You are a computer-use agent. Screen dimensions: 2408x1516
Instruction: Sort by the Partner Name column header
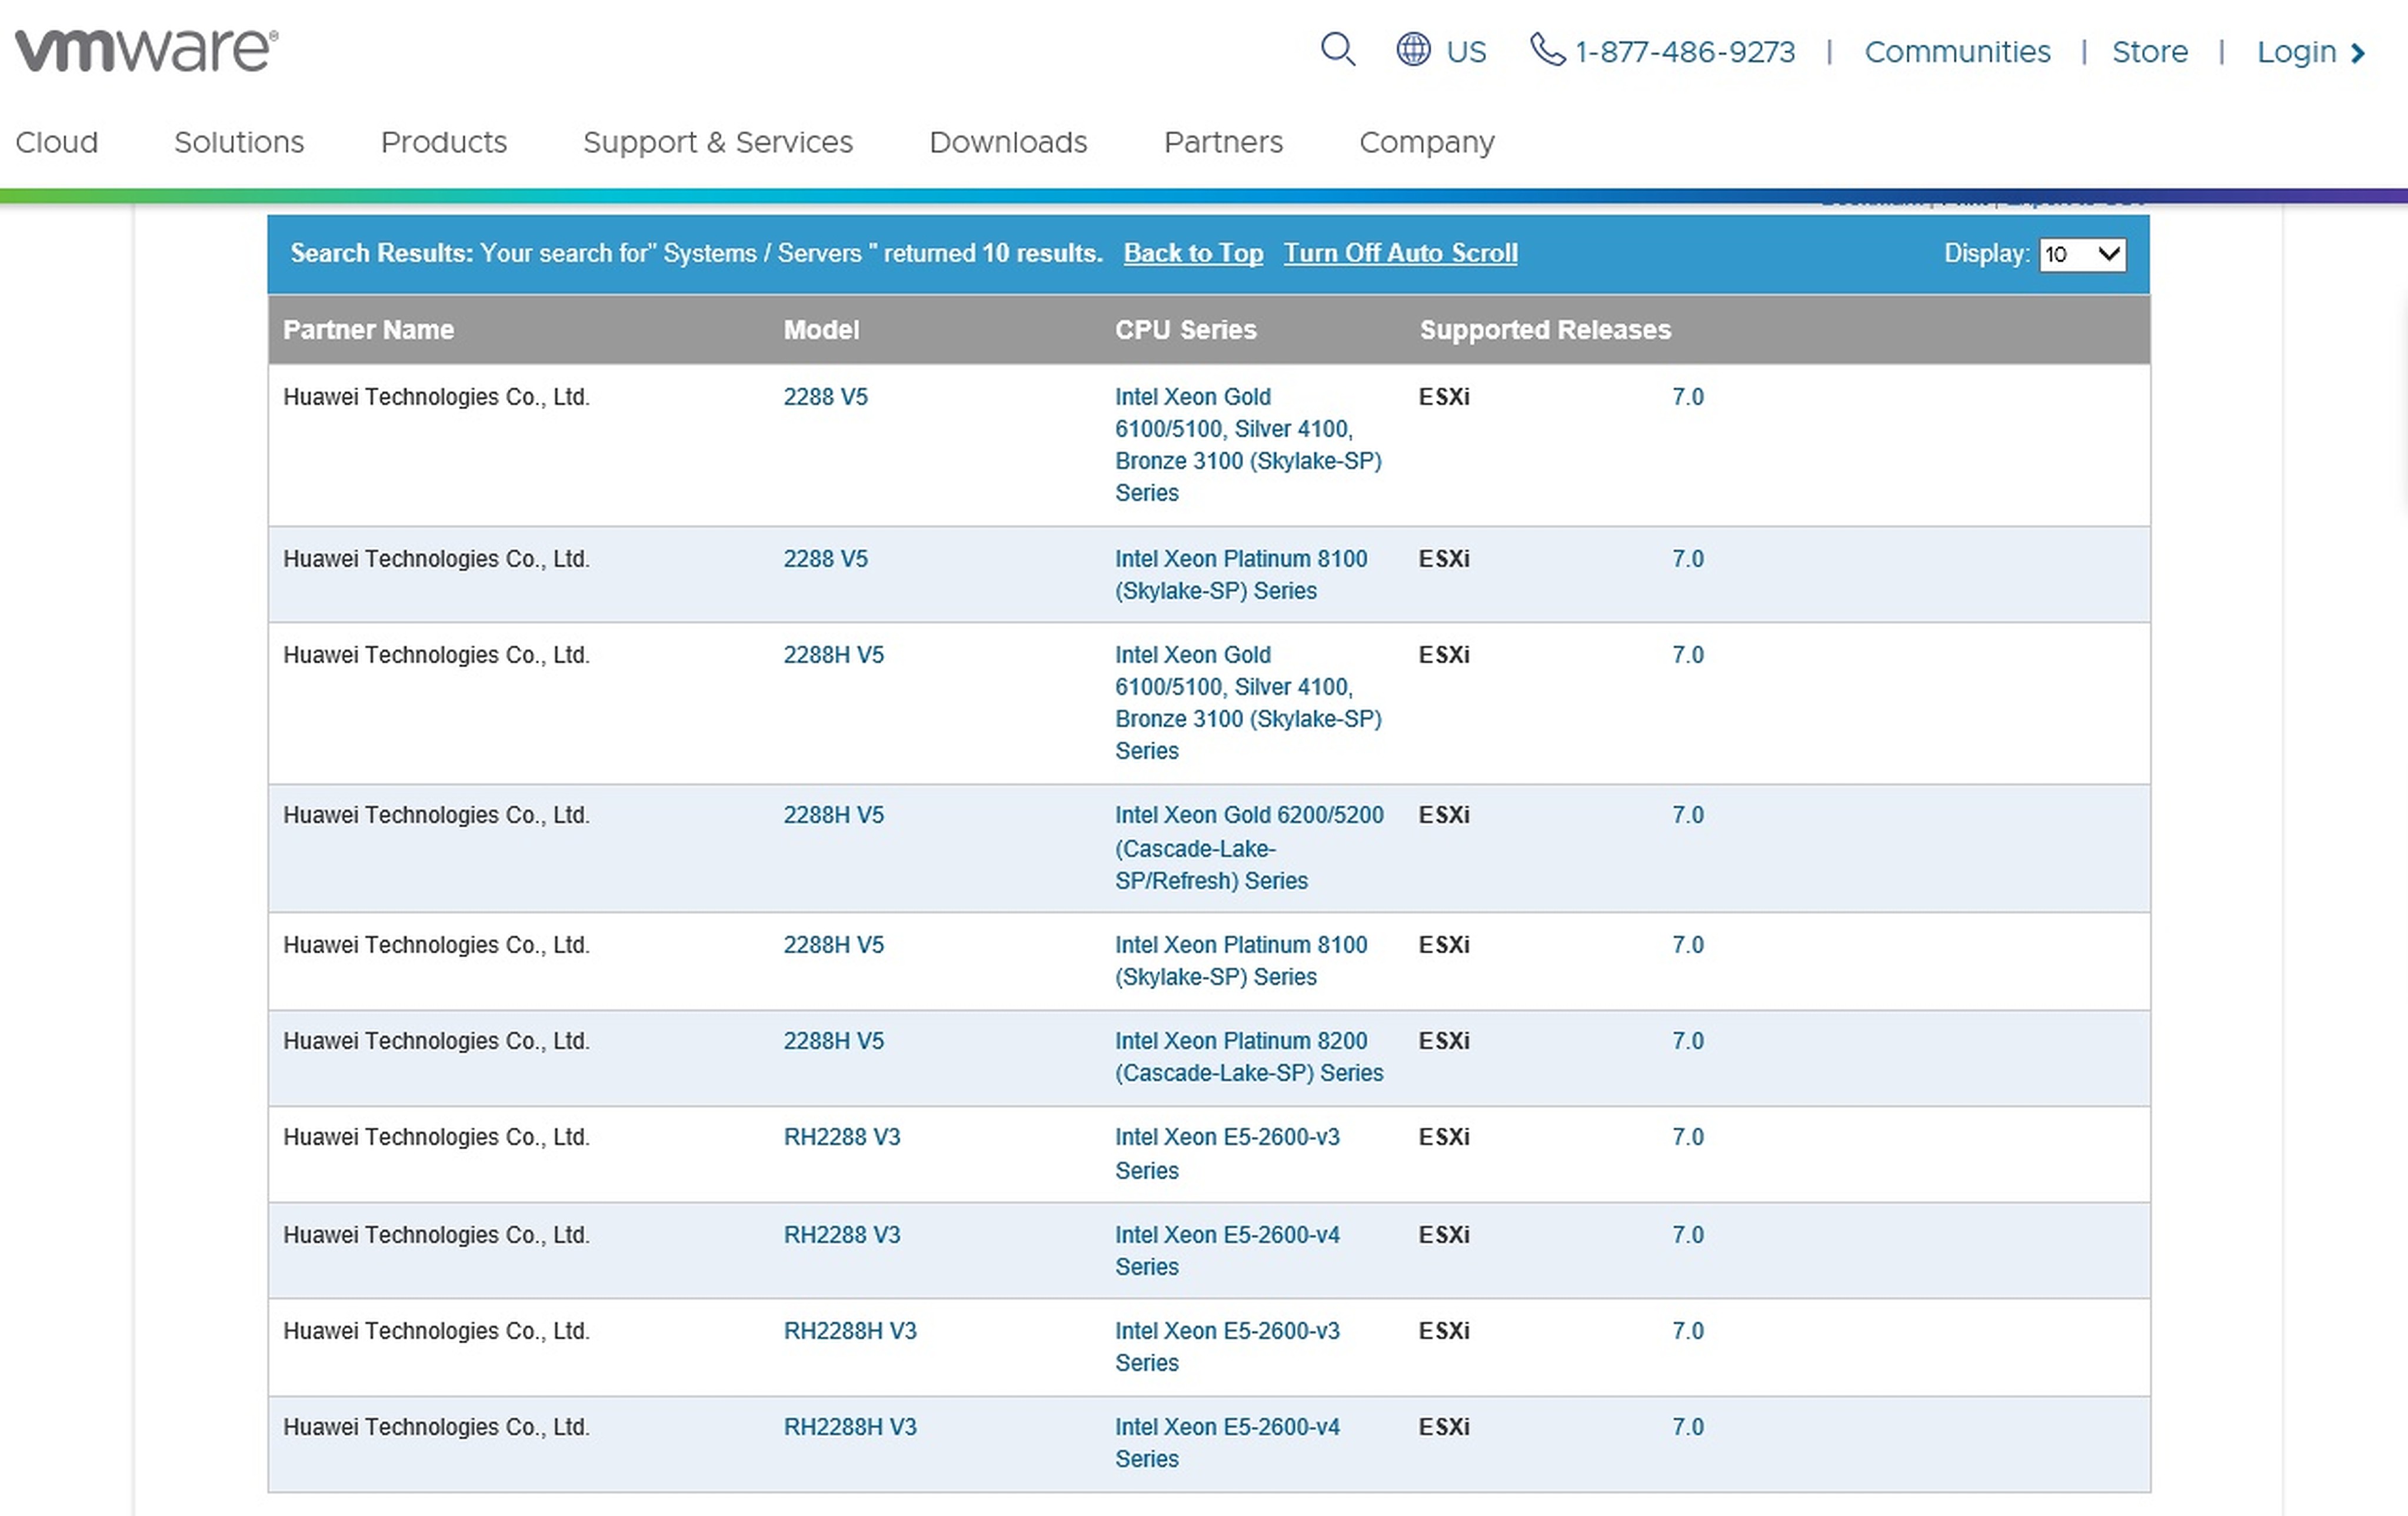(368, 330)
